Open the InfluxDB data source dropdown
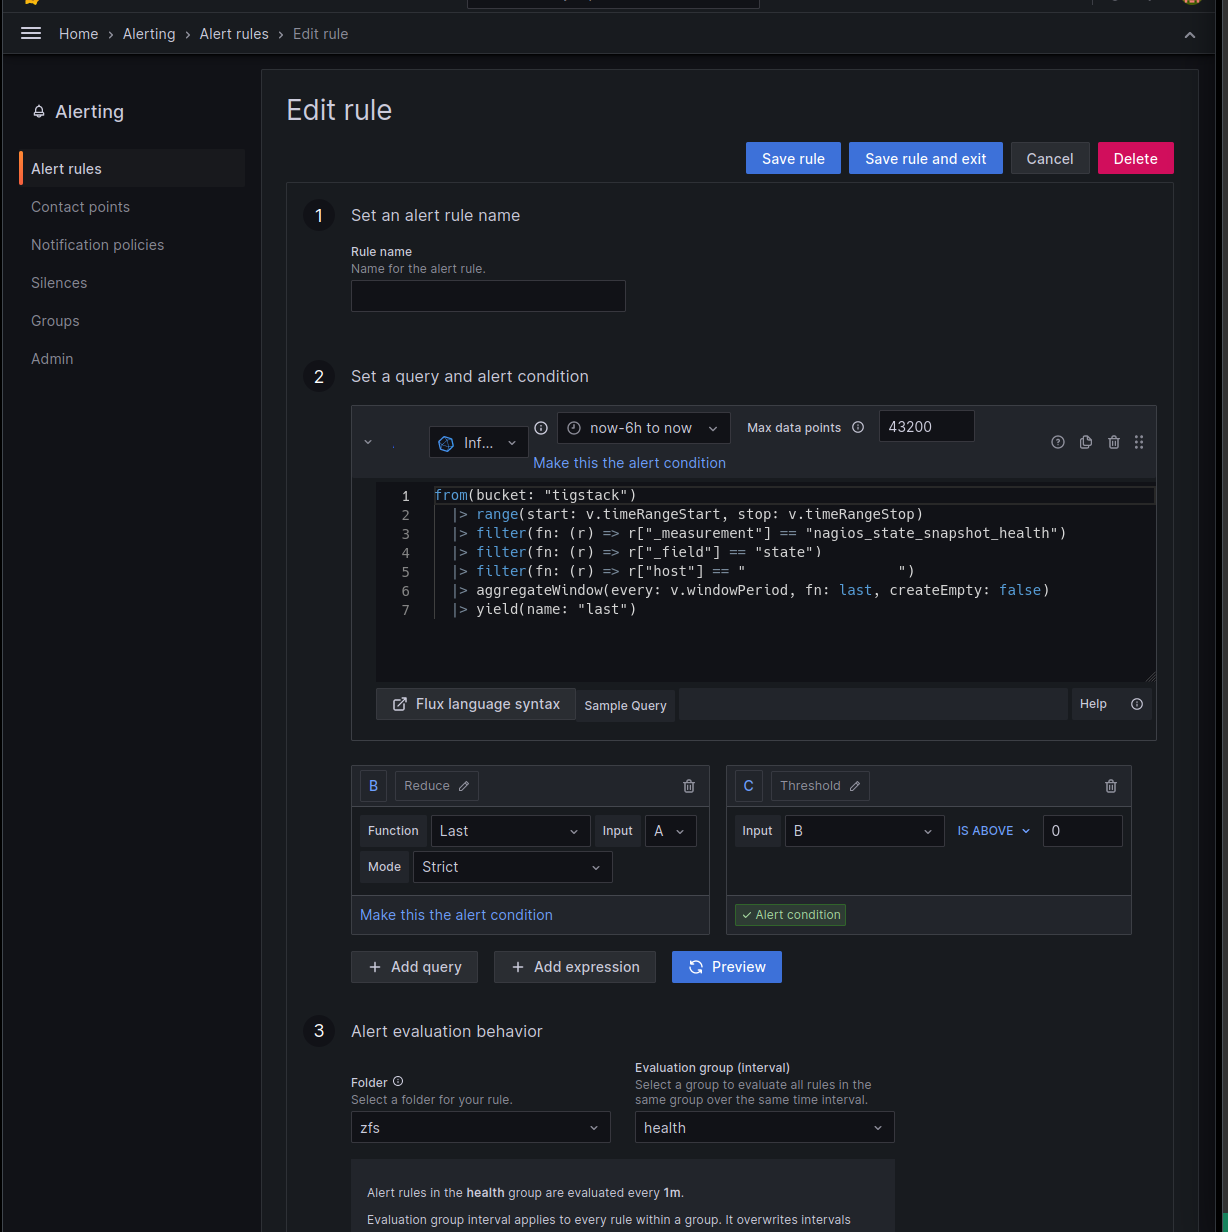The width and height of the screenshot is (1228, 1232). click(x=479, y=443)
